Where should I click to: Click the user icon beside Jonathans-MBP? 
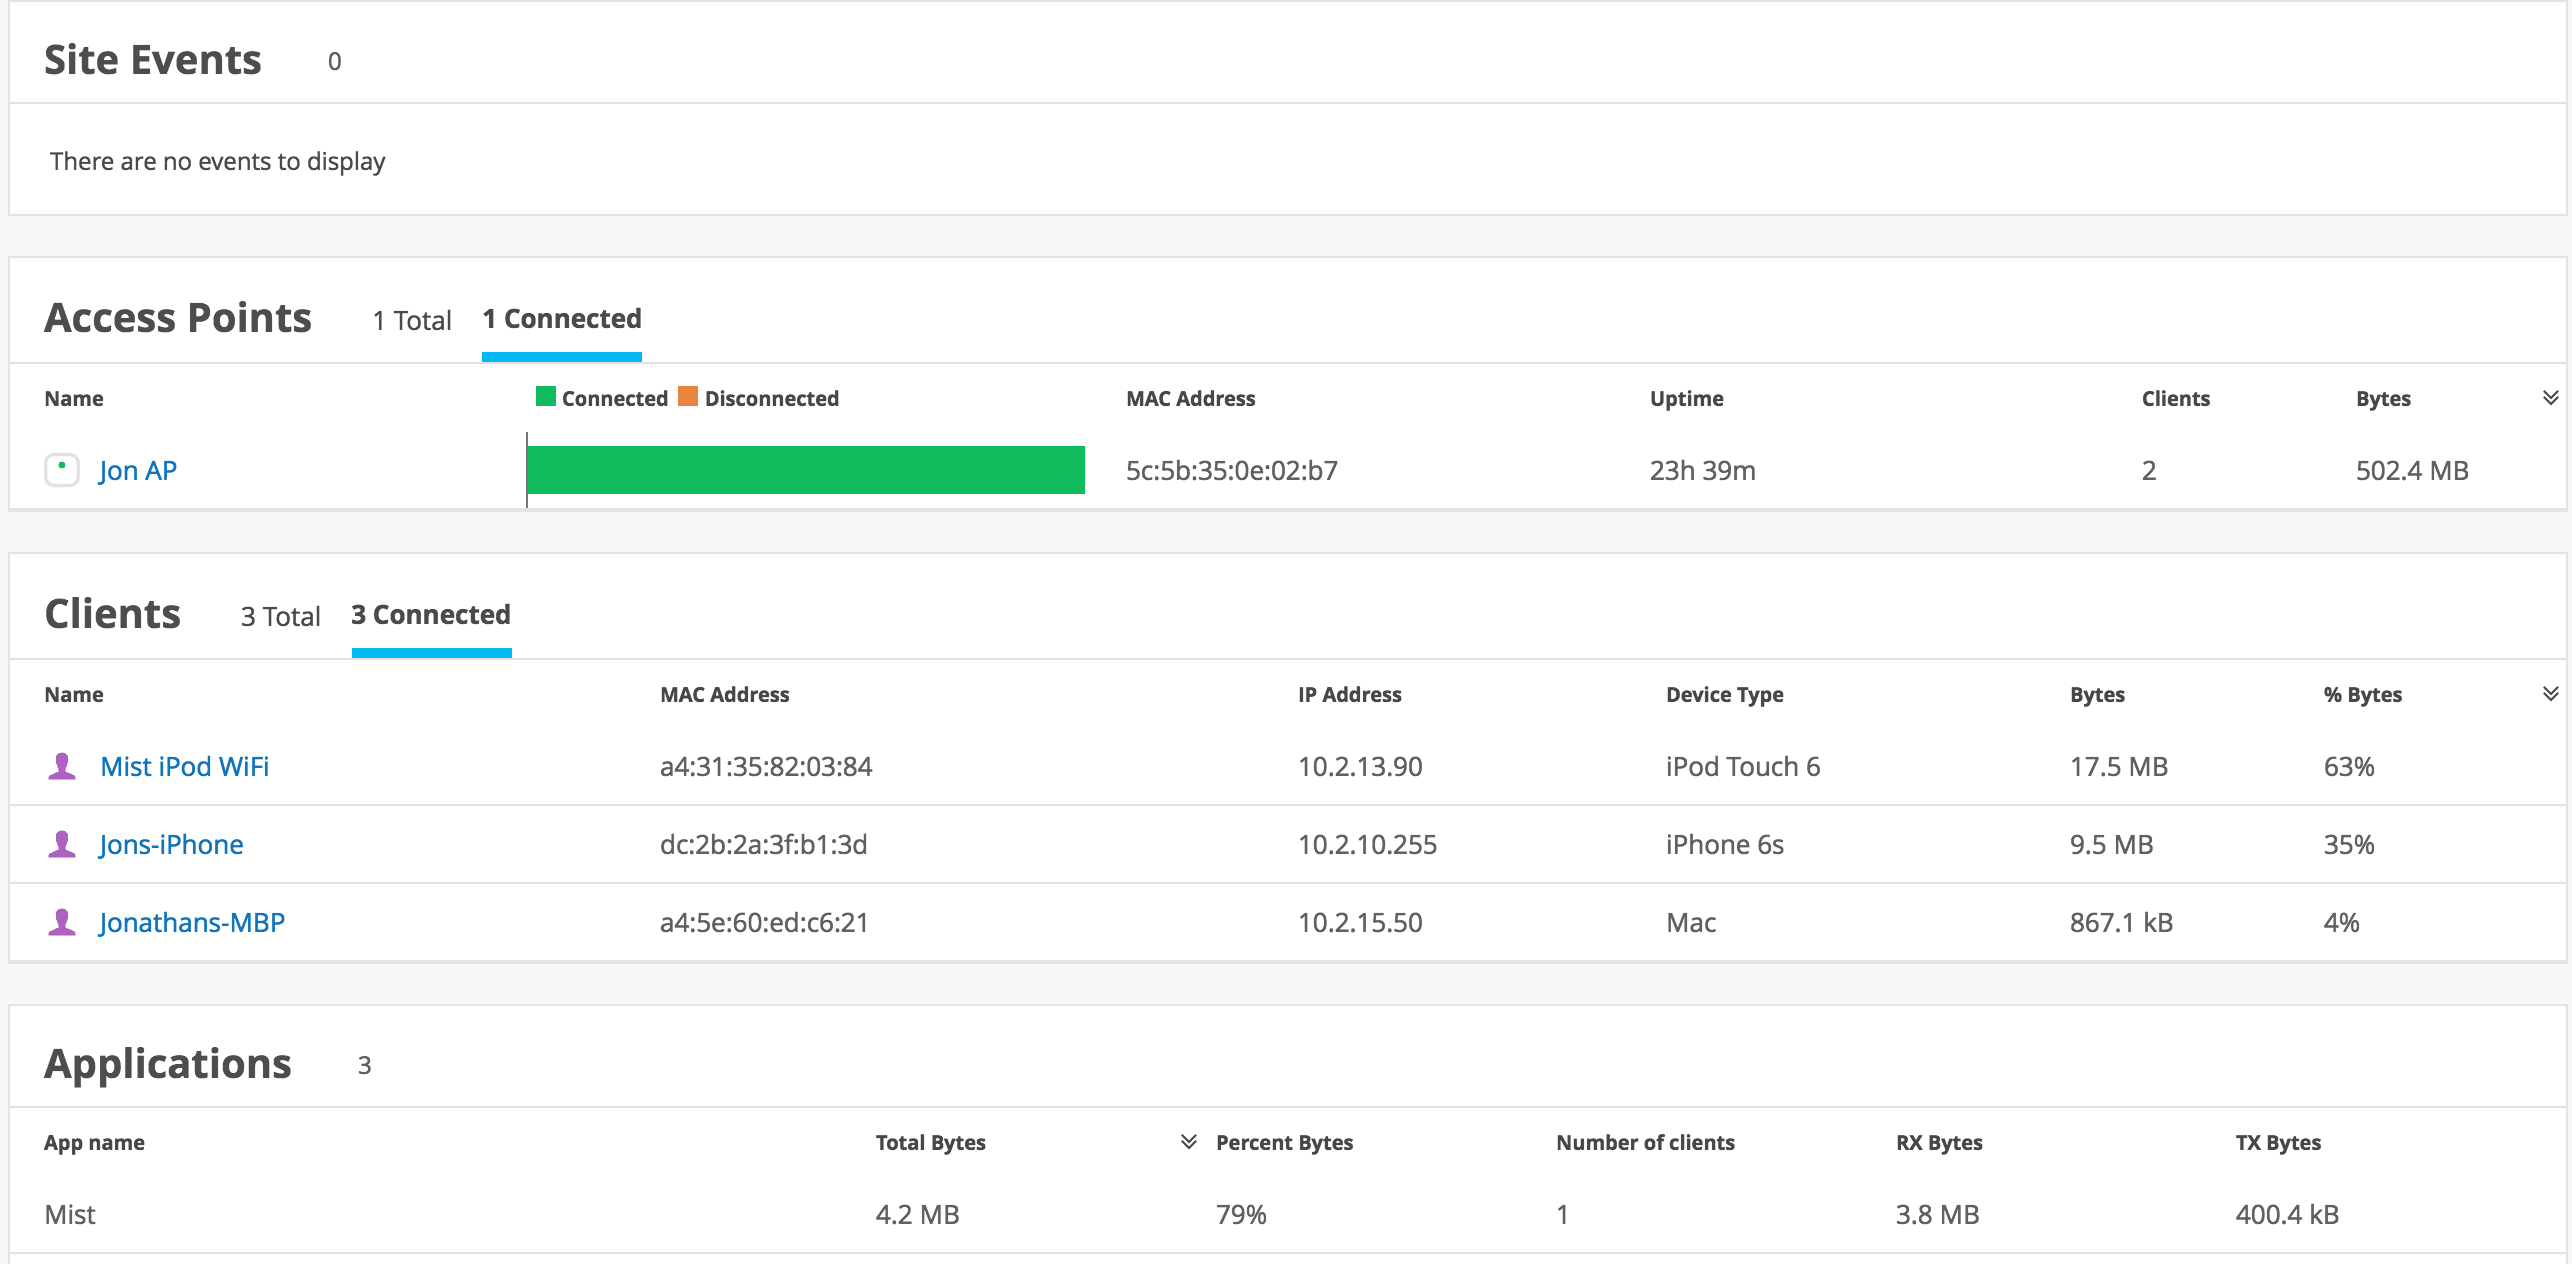(62, 922)
